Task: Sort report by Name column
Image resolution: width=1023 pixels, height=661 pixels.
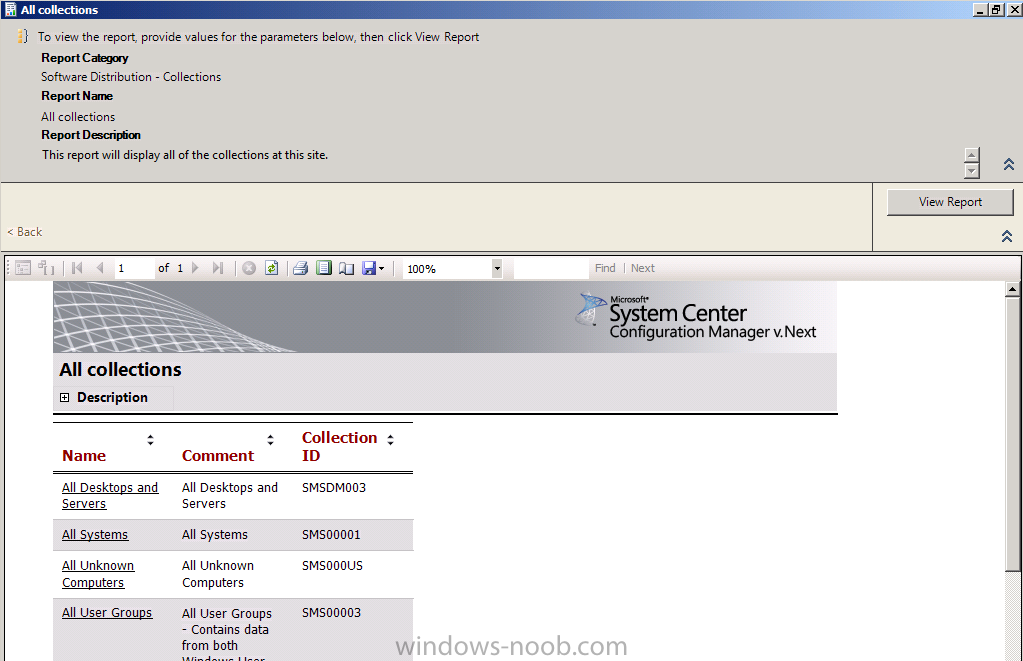Action: coord(150,440)
